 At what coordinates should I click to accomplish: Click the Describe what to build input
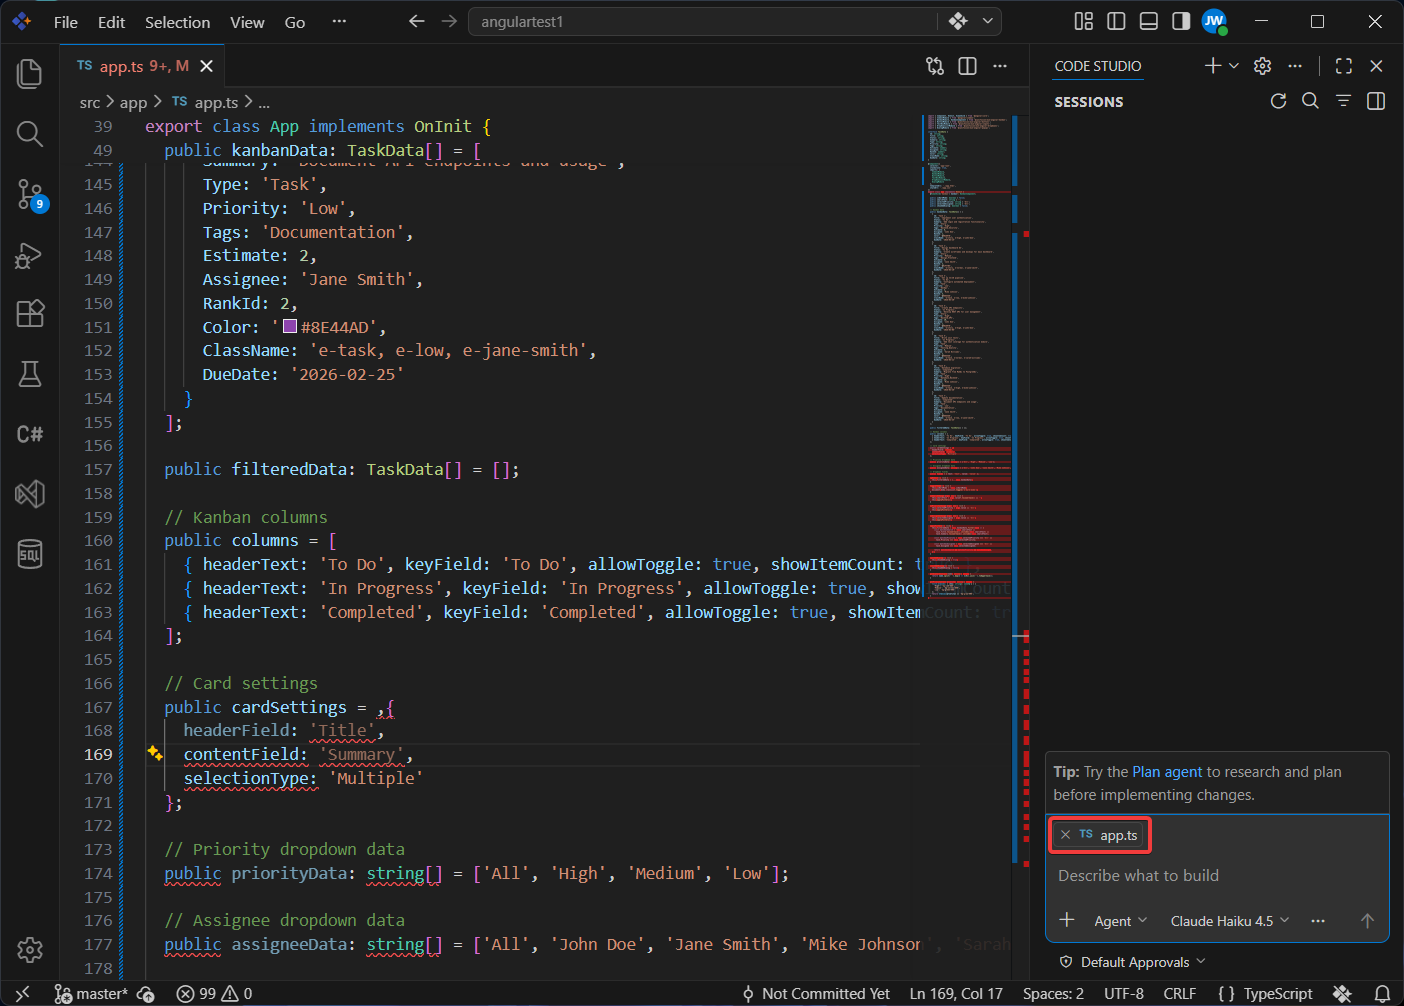click(x=1217, y=876)
